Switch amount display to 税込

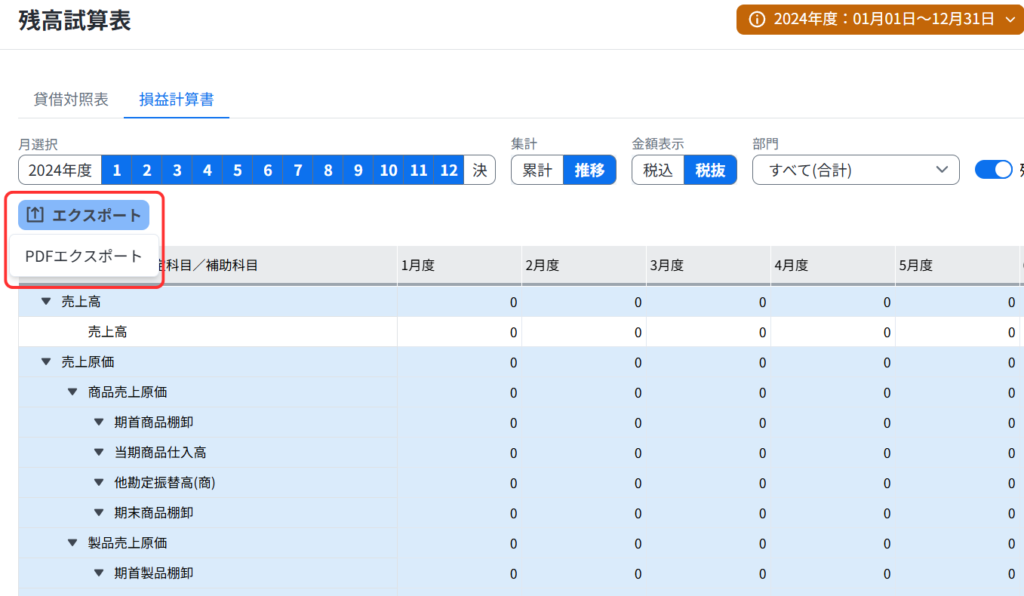(657, 170)
